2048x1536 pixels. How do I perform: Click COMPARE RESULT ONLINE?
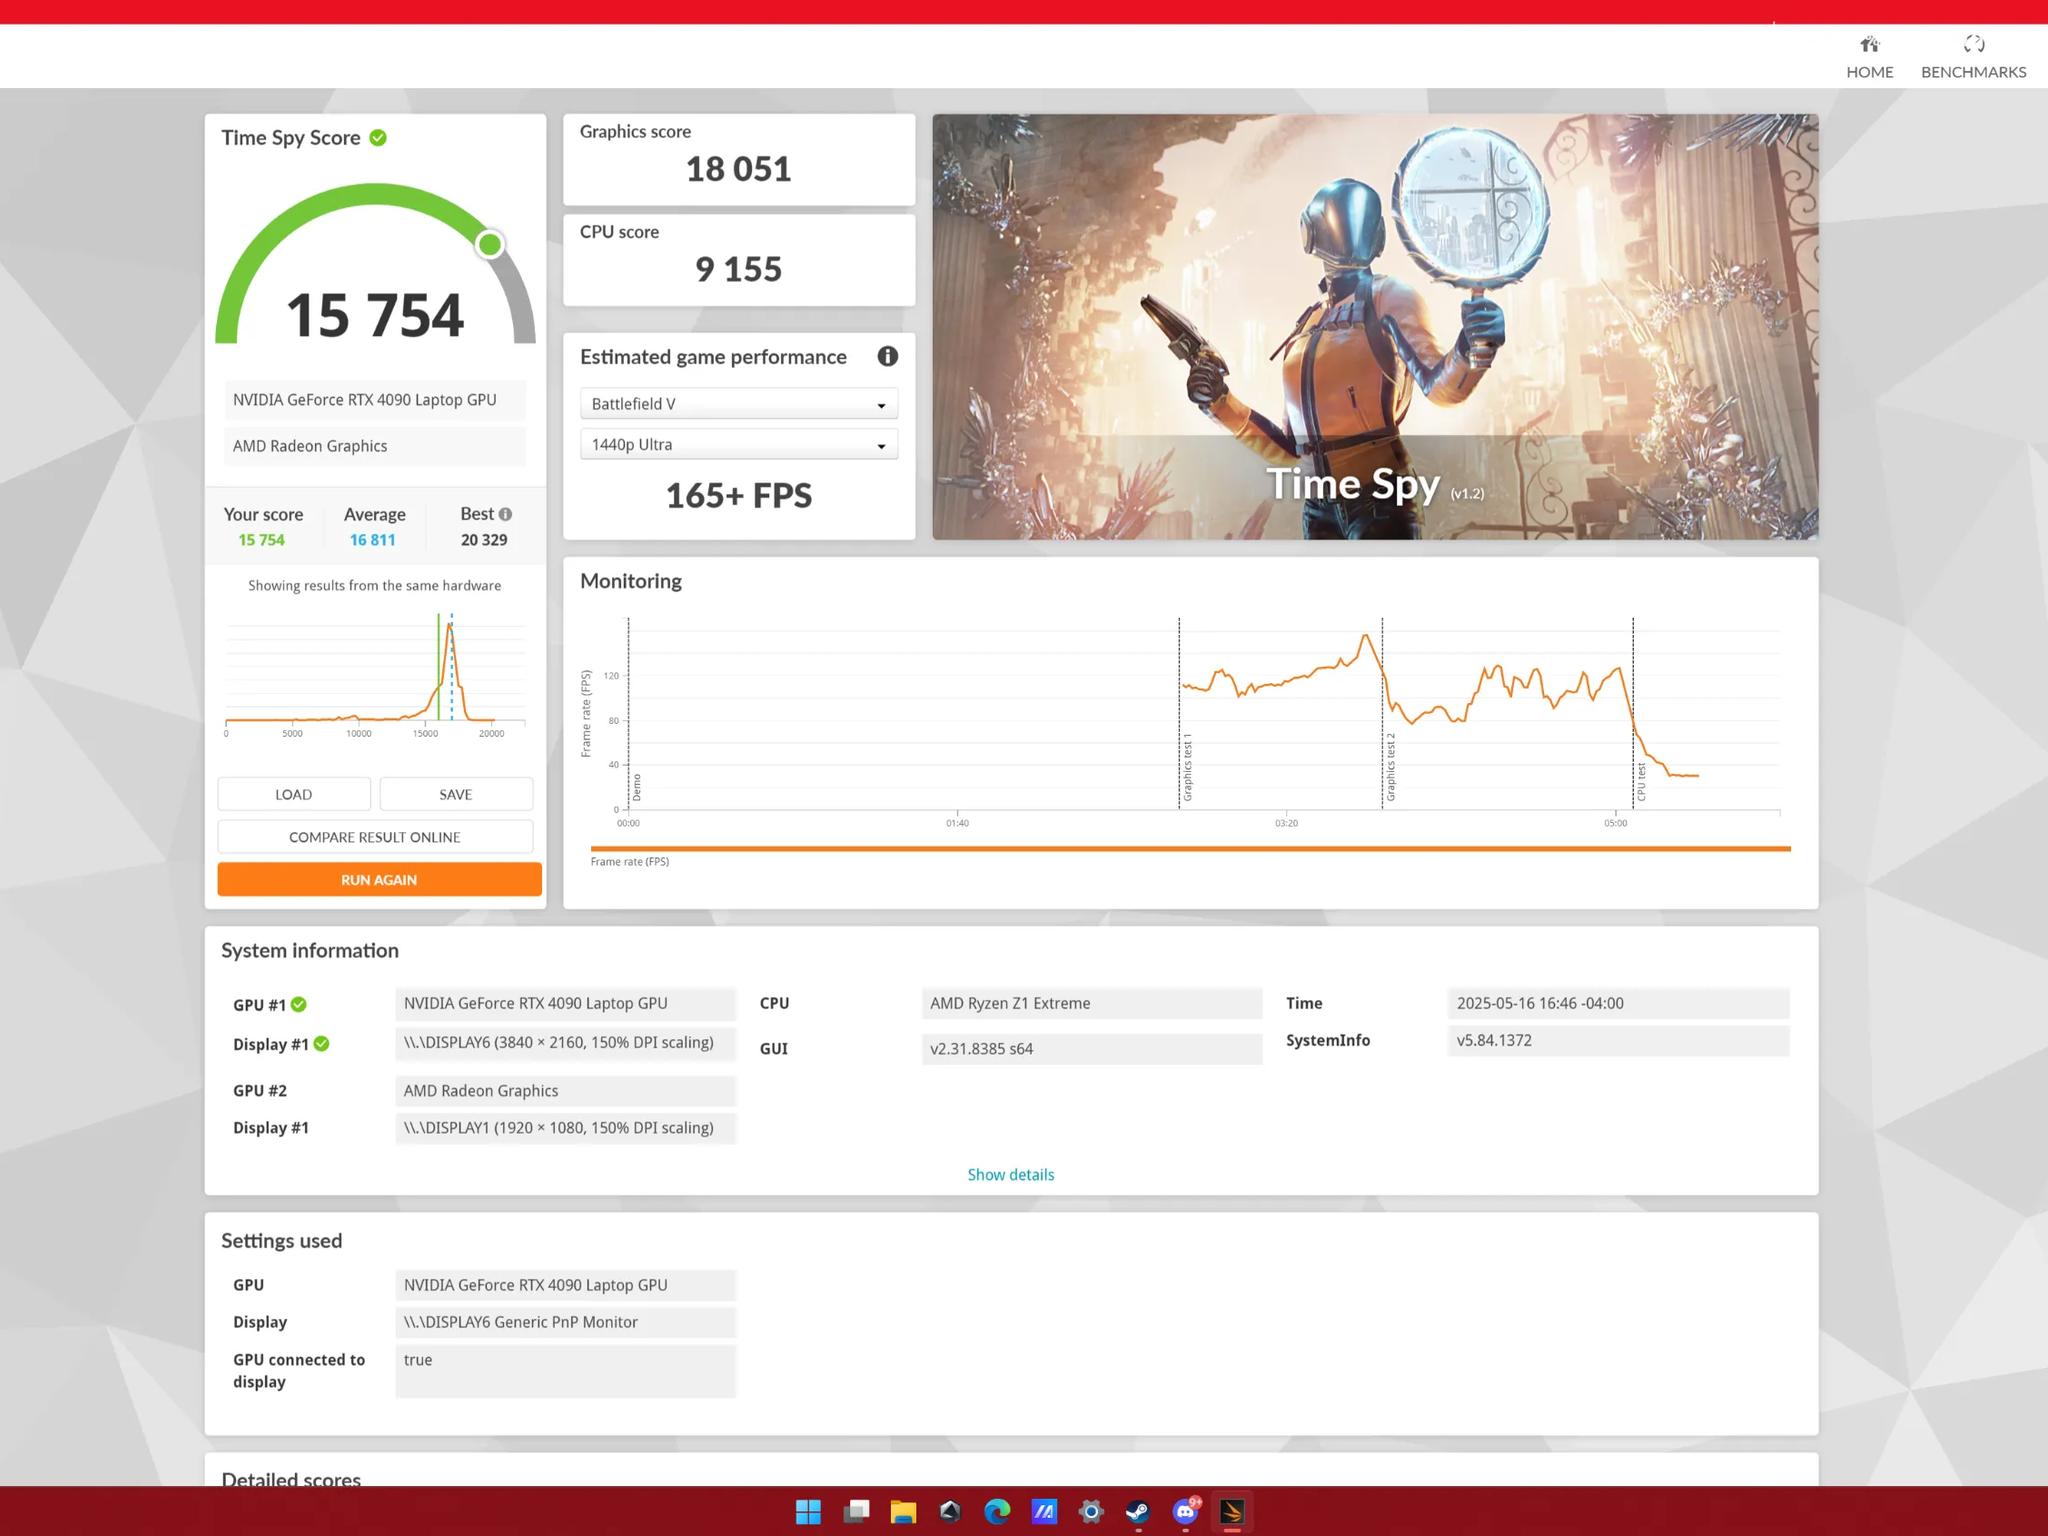coord(375,837)
